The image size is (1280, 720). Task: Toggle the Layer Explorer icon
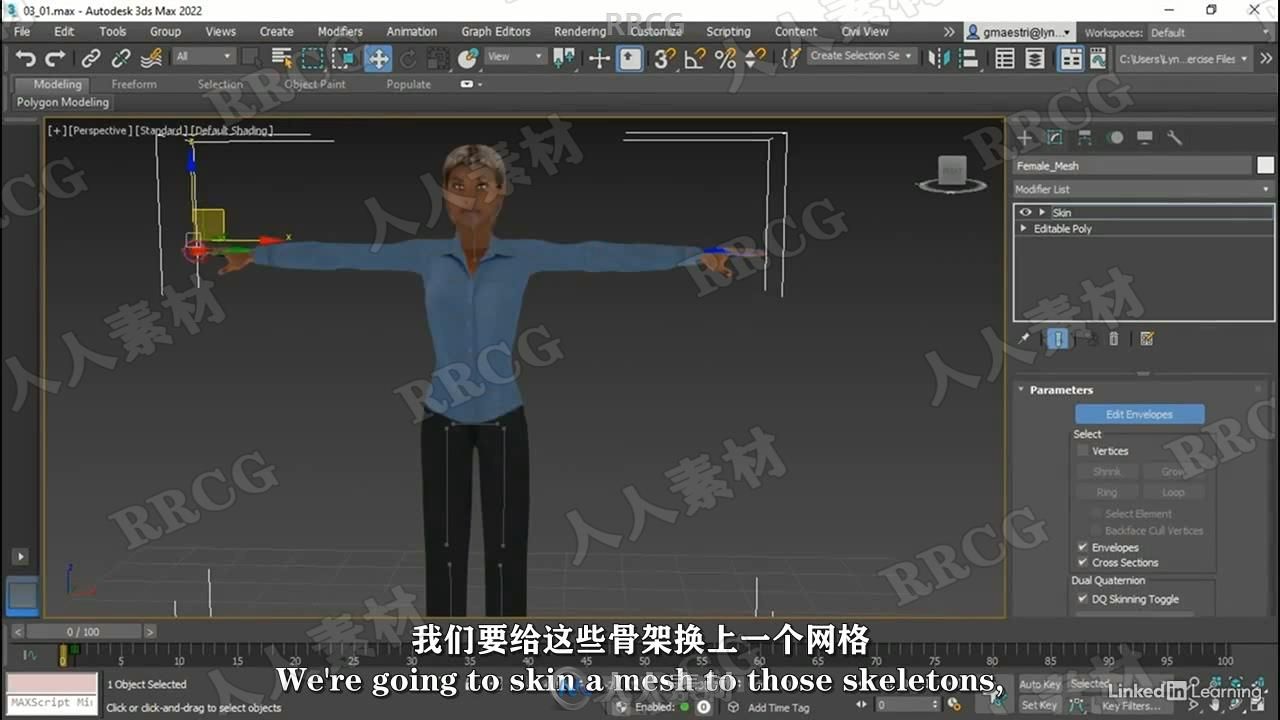[x=1035, y=58]
